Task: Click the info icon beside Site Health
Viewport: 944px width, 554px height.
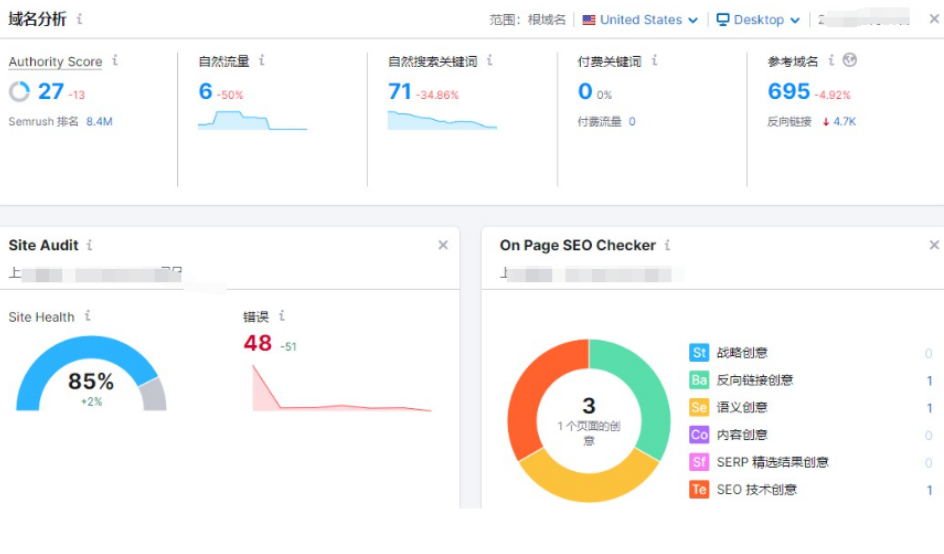Action: [88, 316]
